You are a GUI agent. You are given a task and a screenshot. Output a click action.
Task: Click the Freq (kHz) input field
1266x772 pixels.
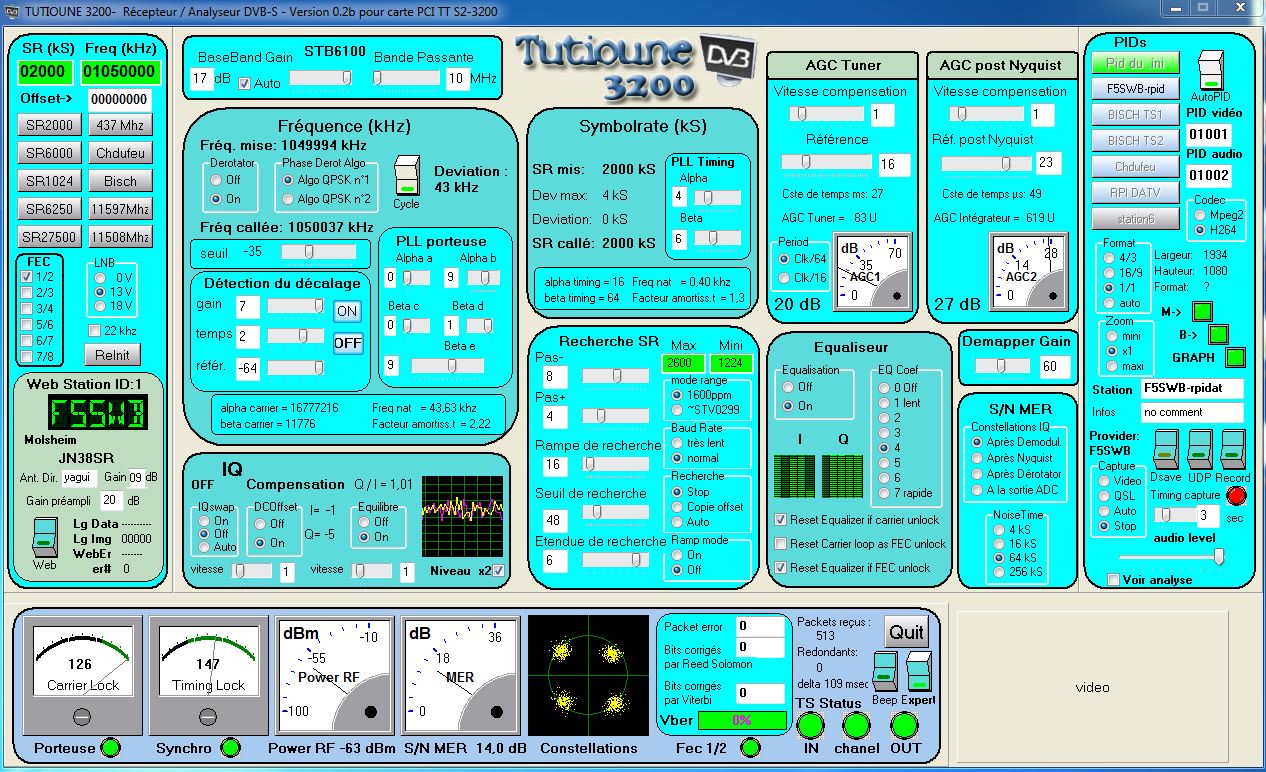point(120,72)
